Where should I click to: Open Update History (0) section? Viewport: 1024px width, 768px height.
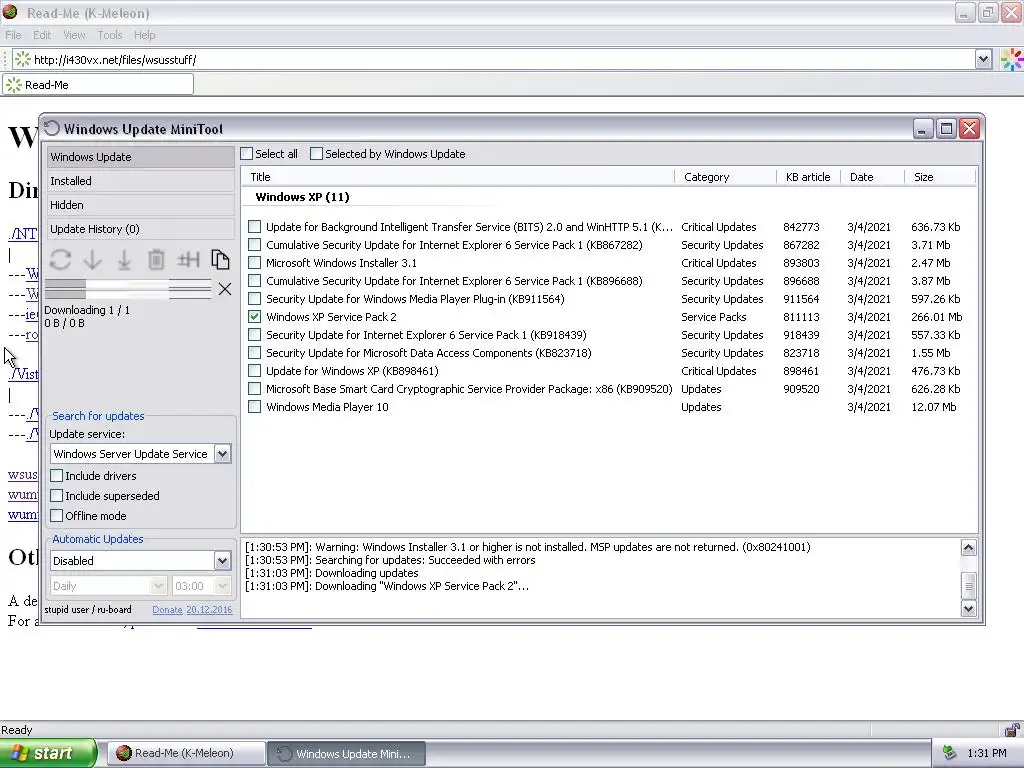tap(140, 229)
